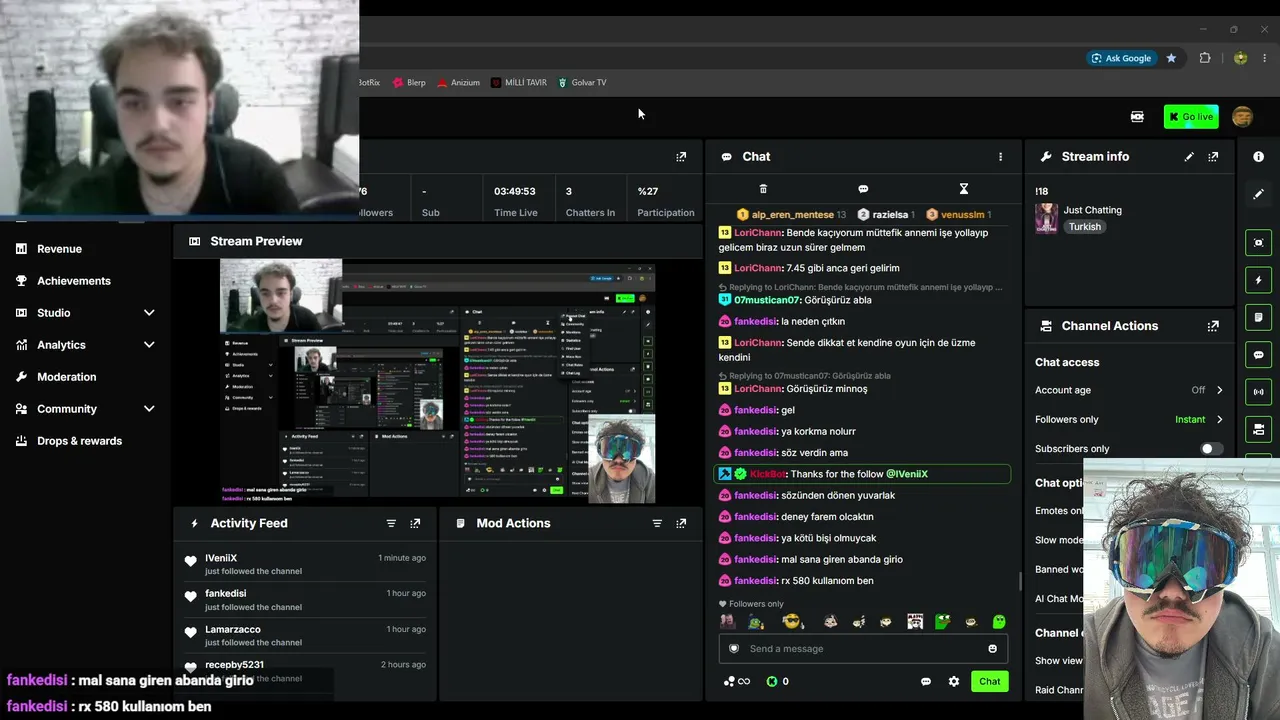Click the Turkish language tag
This screenshot has height=720, width=1280.
coord(1084,227)
